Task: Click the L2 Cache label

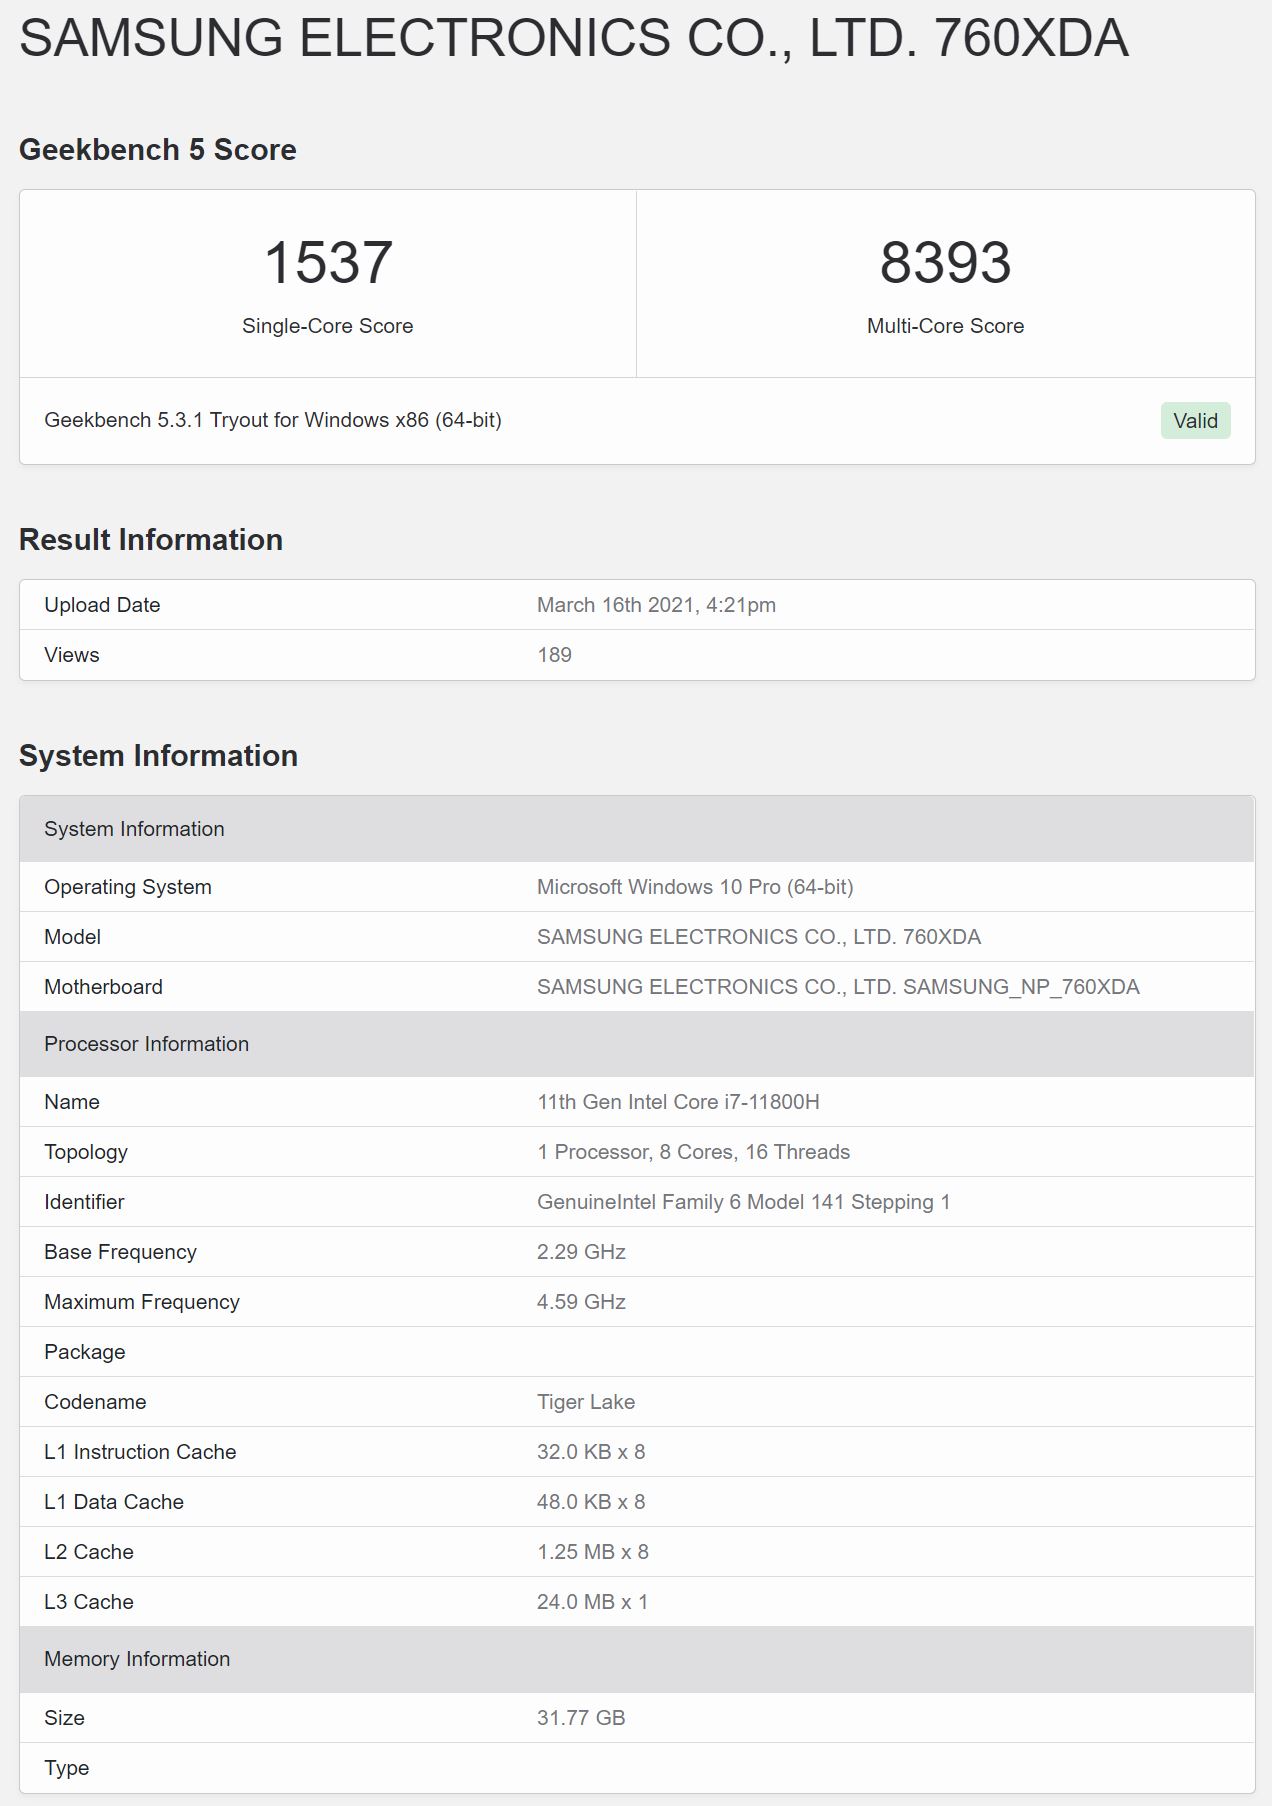Action: (x=89, y=1552)
